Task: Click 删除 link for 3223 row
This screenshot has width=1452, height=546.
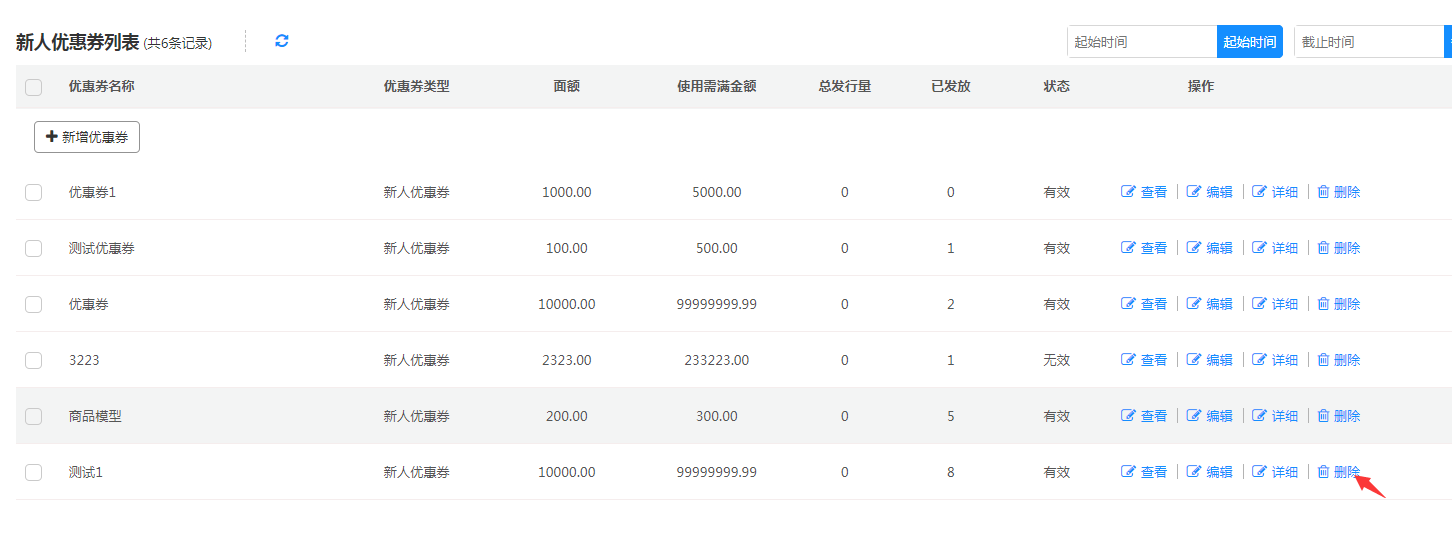Action: (x=1346, y=360)
